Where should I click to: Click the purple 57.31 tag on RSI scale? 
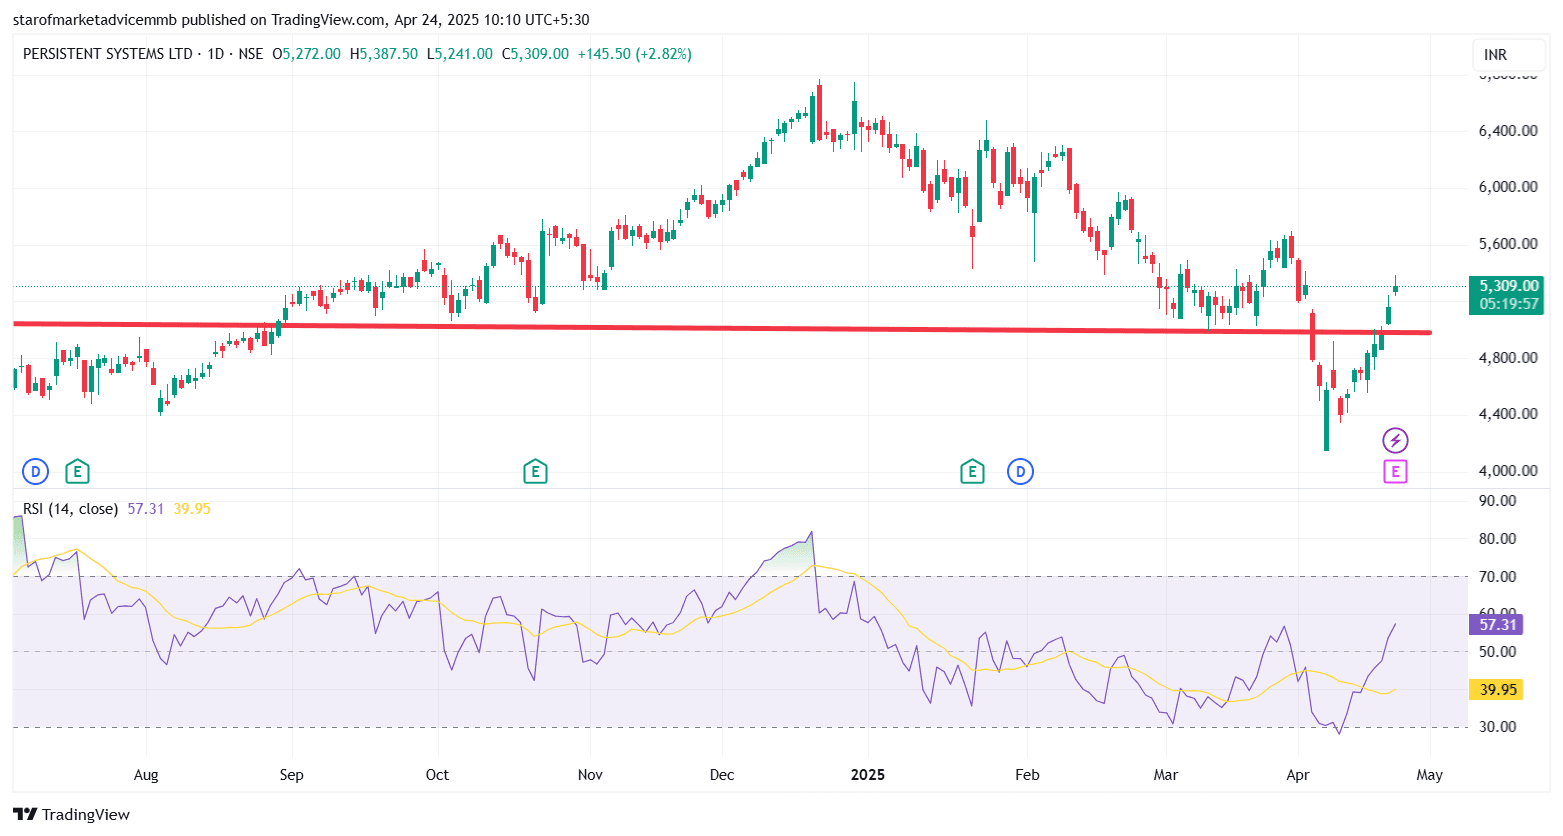coord(1496,625)
